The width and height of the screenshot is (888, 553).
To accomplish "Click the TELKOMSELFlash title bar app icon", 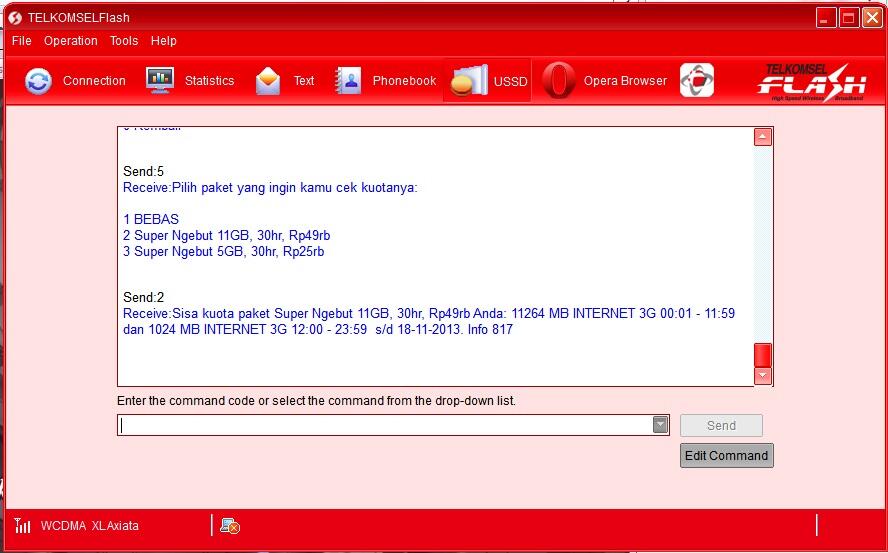I will 15,18.
